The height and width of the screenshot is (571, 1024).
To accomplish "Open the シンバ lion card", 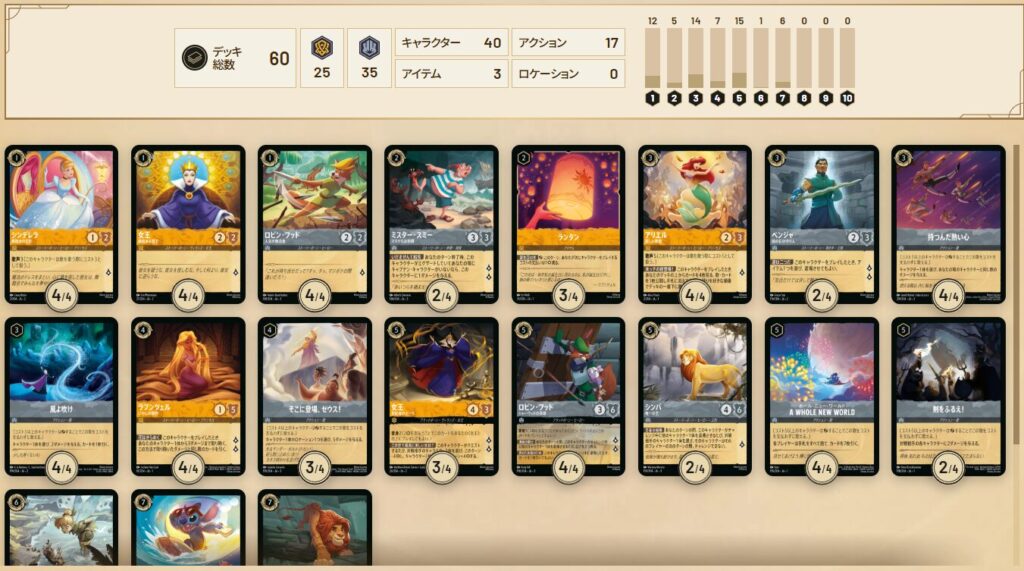I will coord(695,397).
